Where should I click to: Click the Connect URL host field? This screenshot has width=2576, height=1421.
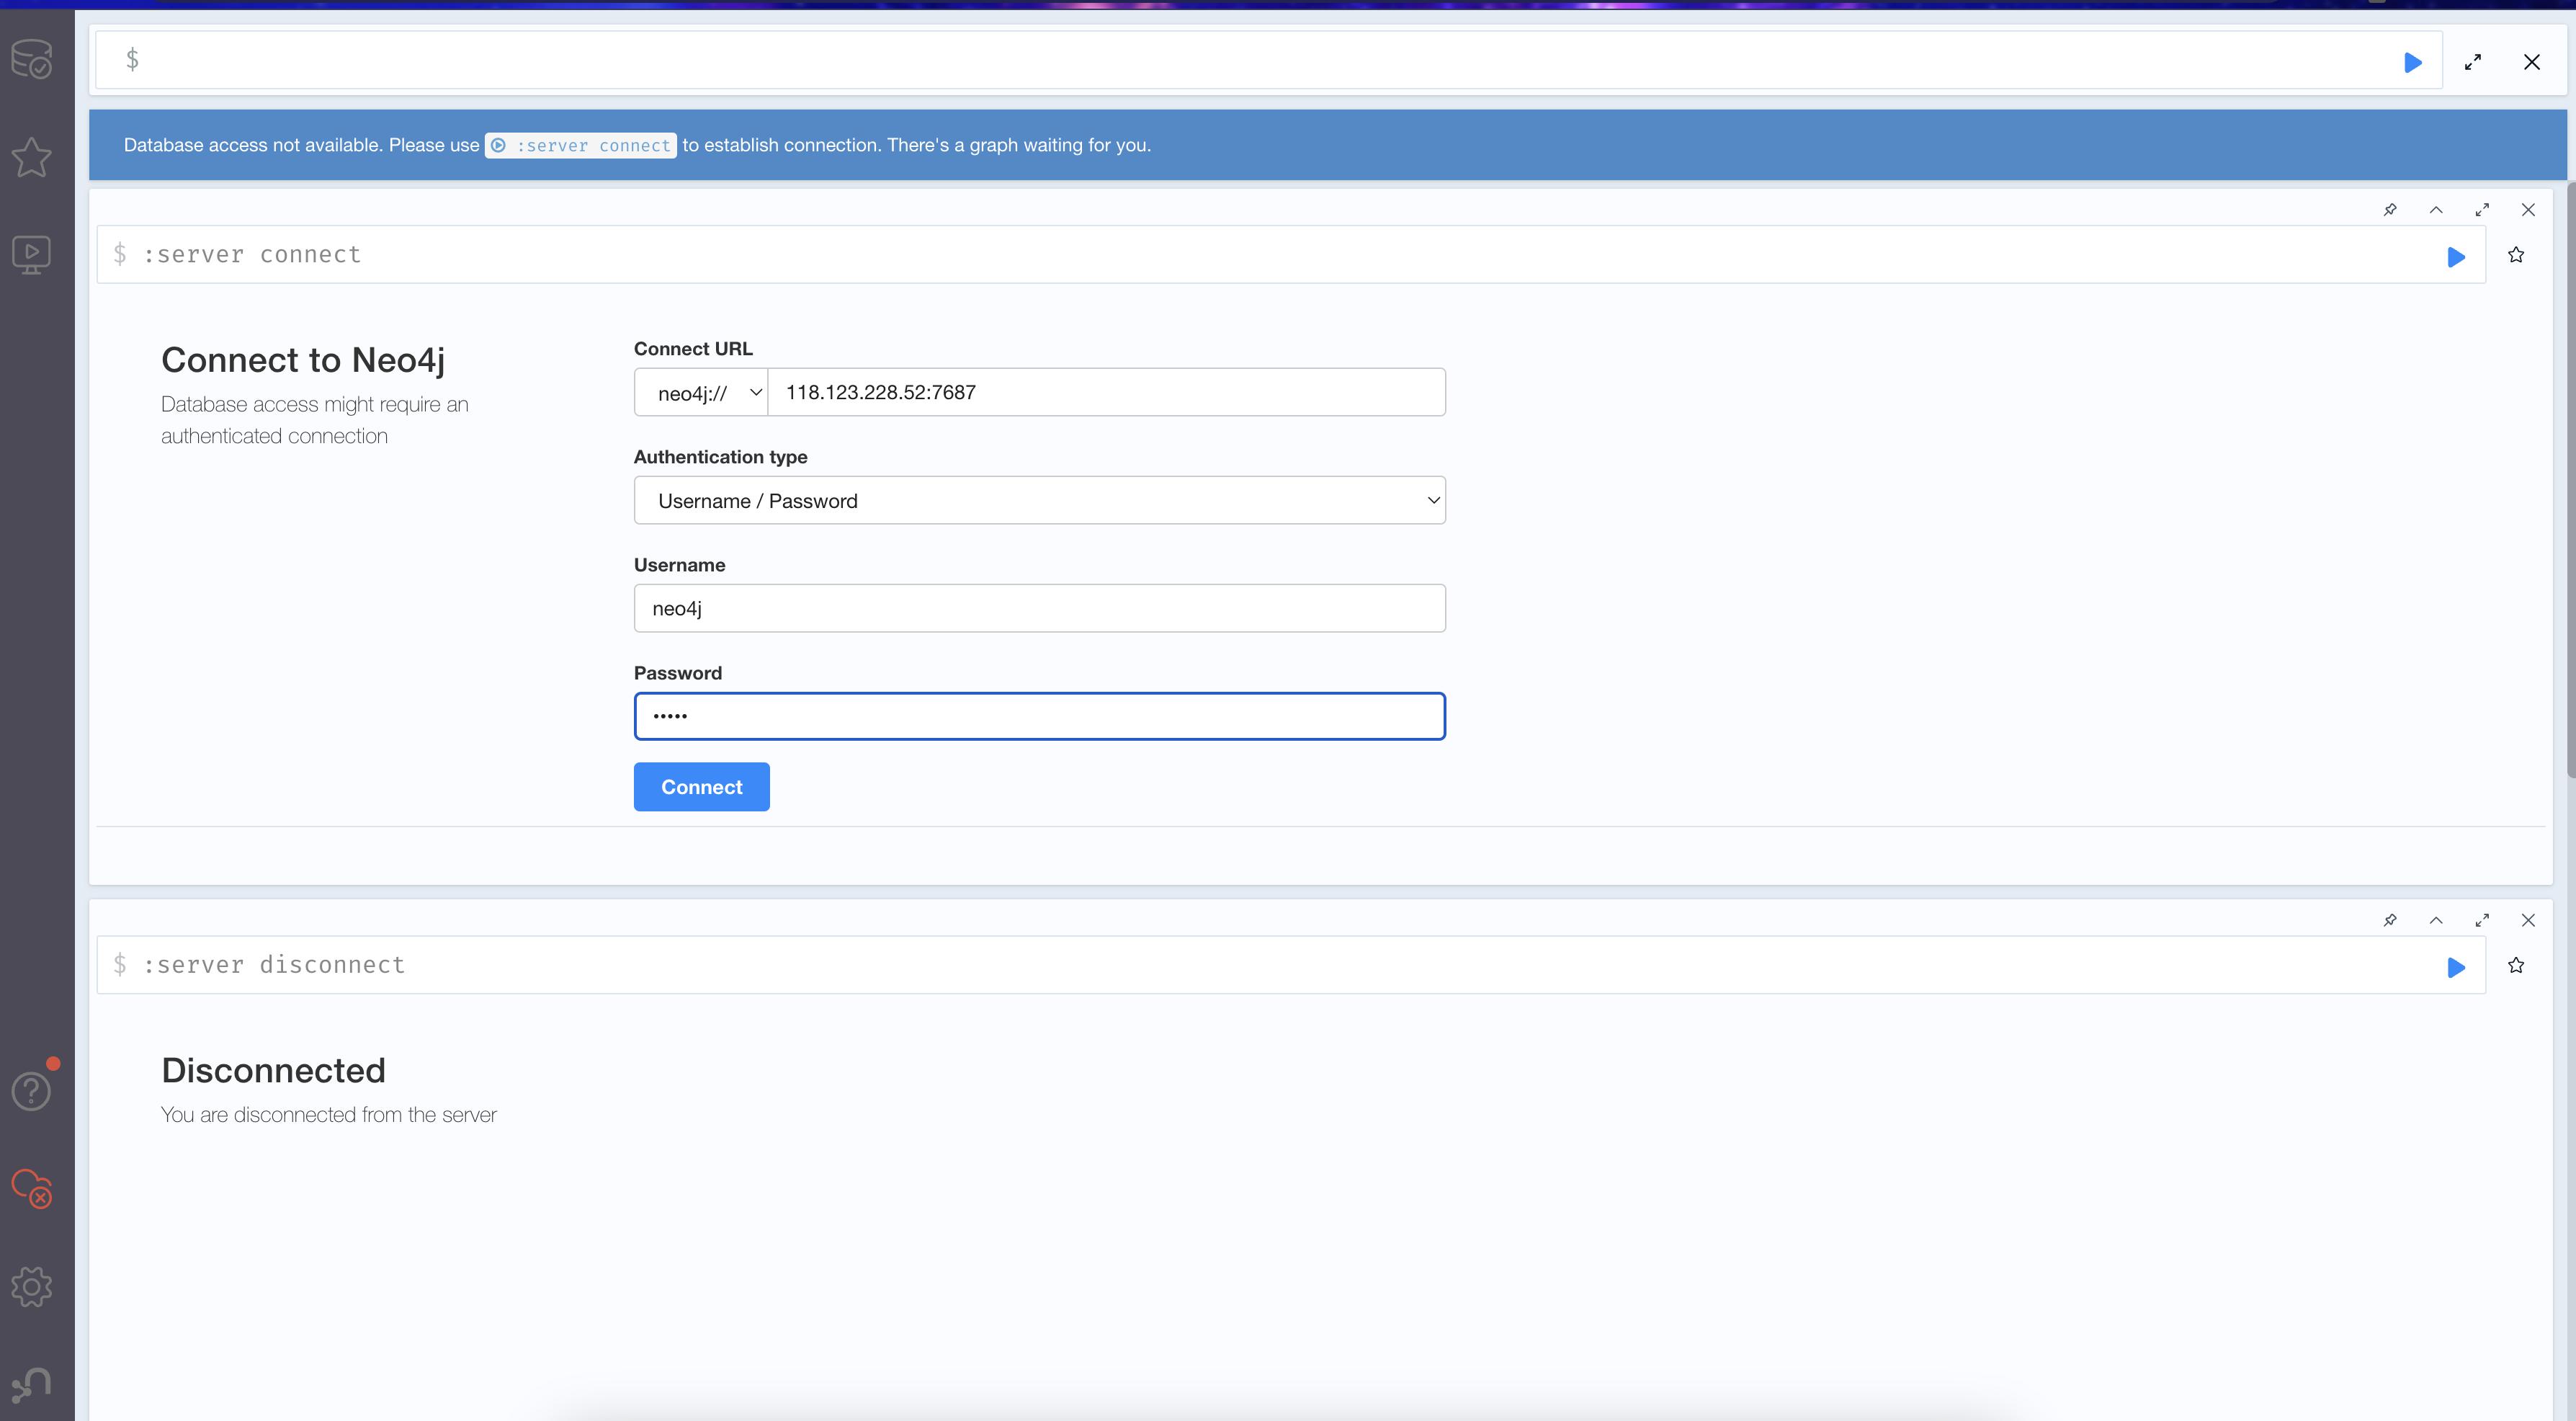(x=1107, y=392)
